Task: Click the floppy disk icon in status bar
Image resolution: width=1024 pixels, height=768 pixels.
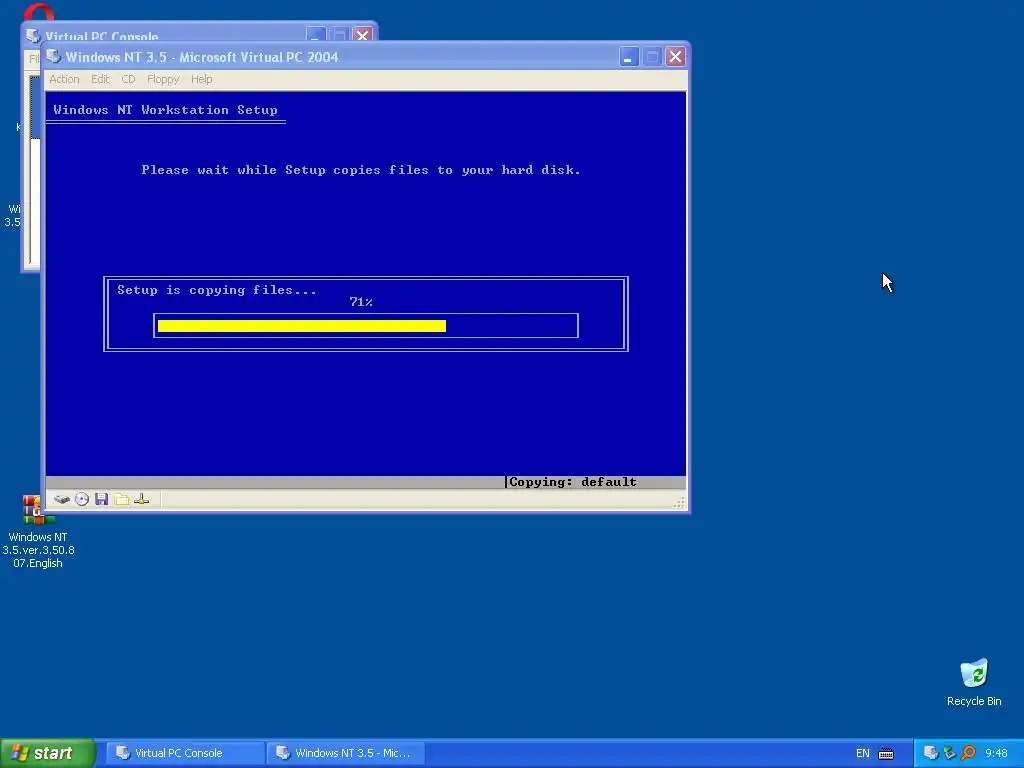Action: pyautogui.click(x=101, y=500)
